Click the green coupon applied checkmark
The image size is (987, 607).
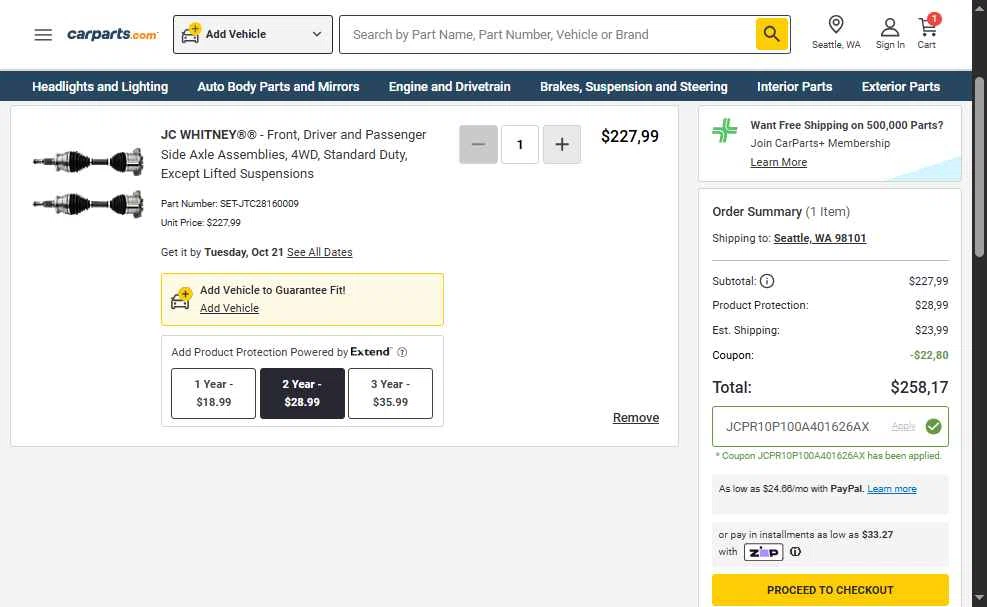pos(933,426)
